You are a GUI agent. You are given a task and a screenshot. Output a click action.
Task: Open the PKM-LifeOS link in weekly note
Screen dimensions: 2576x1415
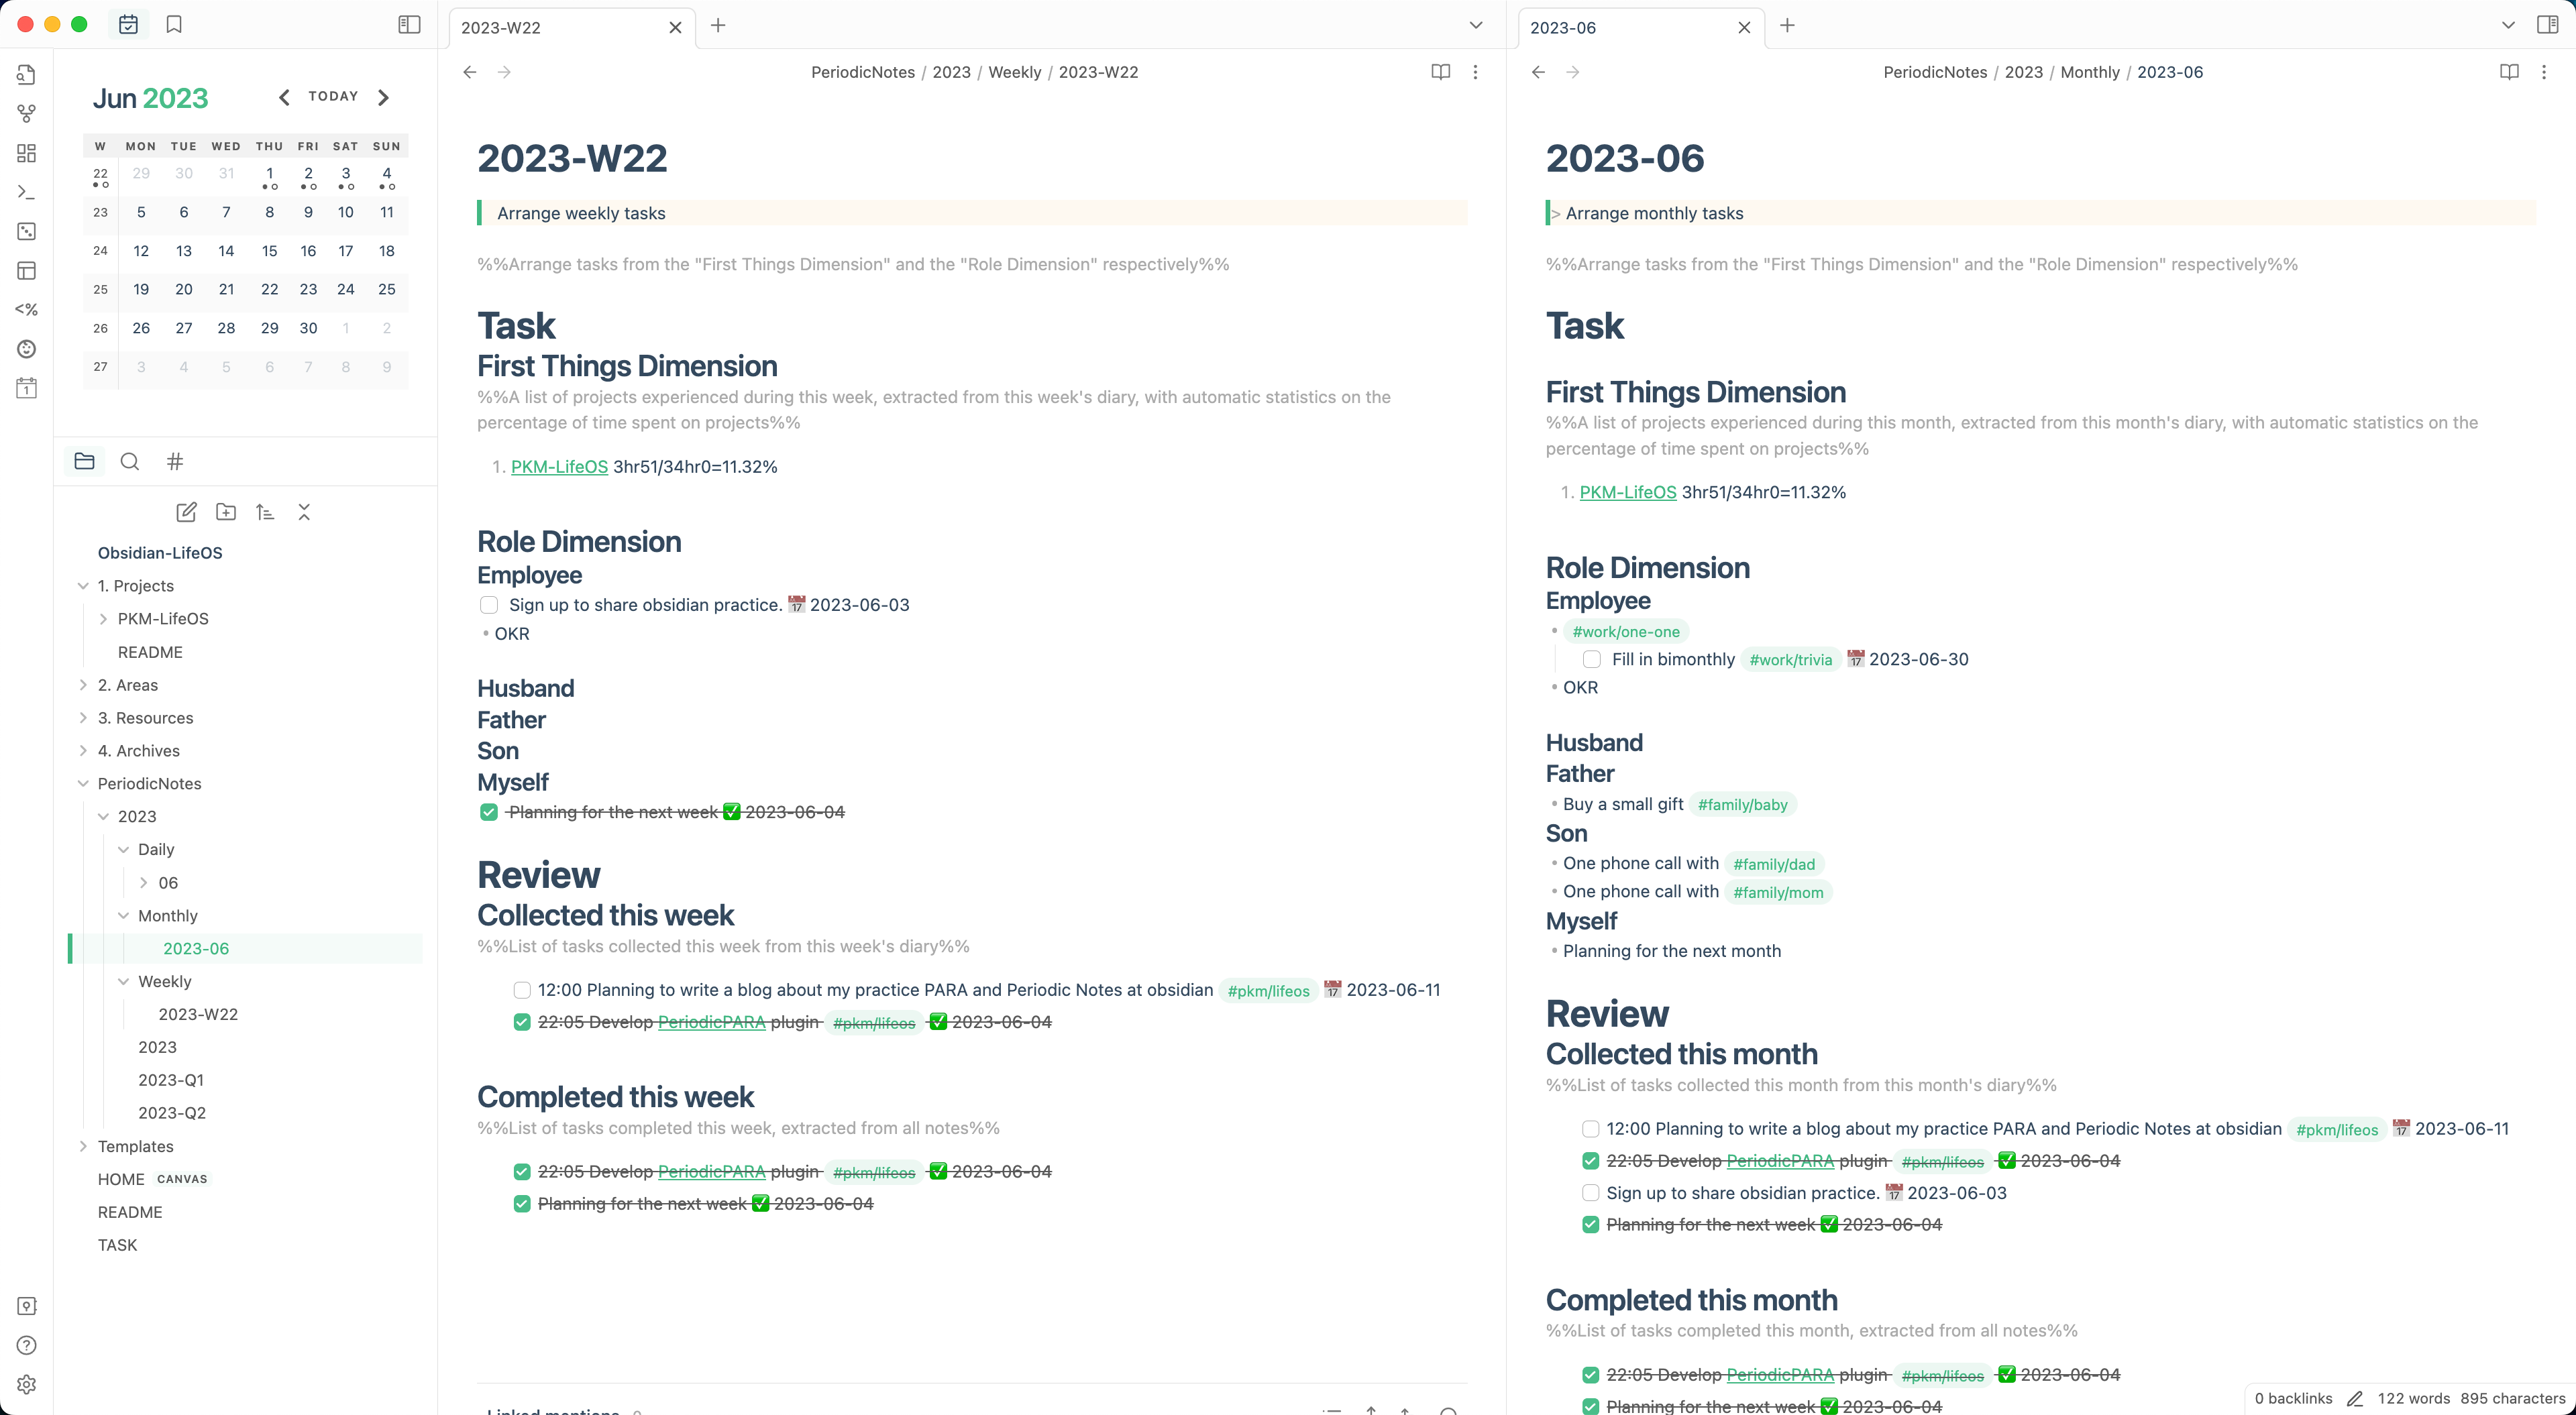pyautogui.click(x=559, y=467)
